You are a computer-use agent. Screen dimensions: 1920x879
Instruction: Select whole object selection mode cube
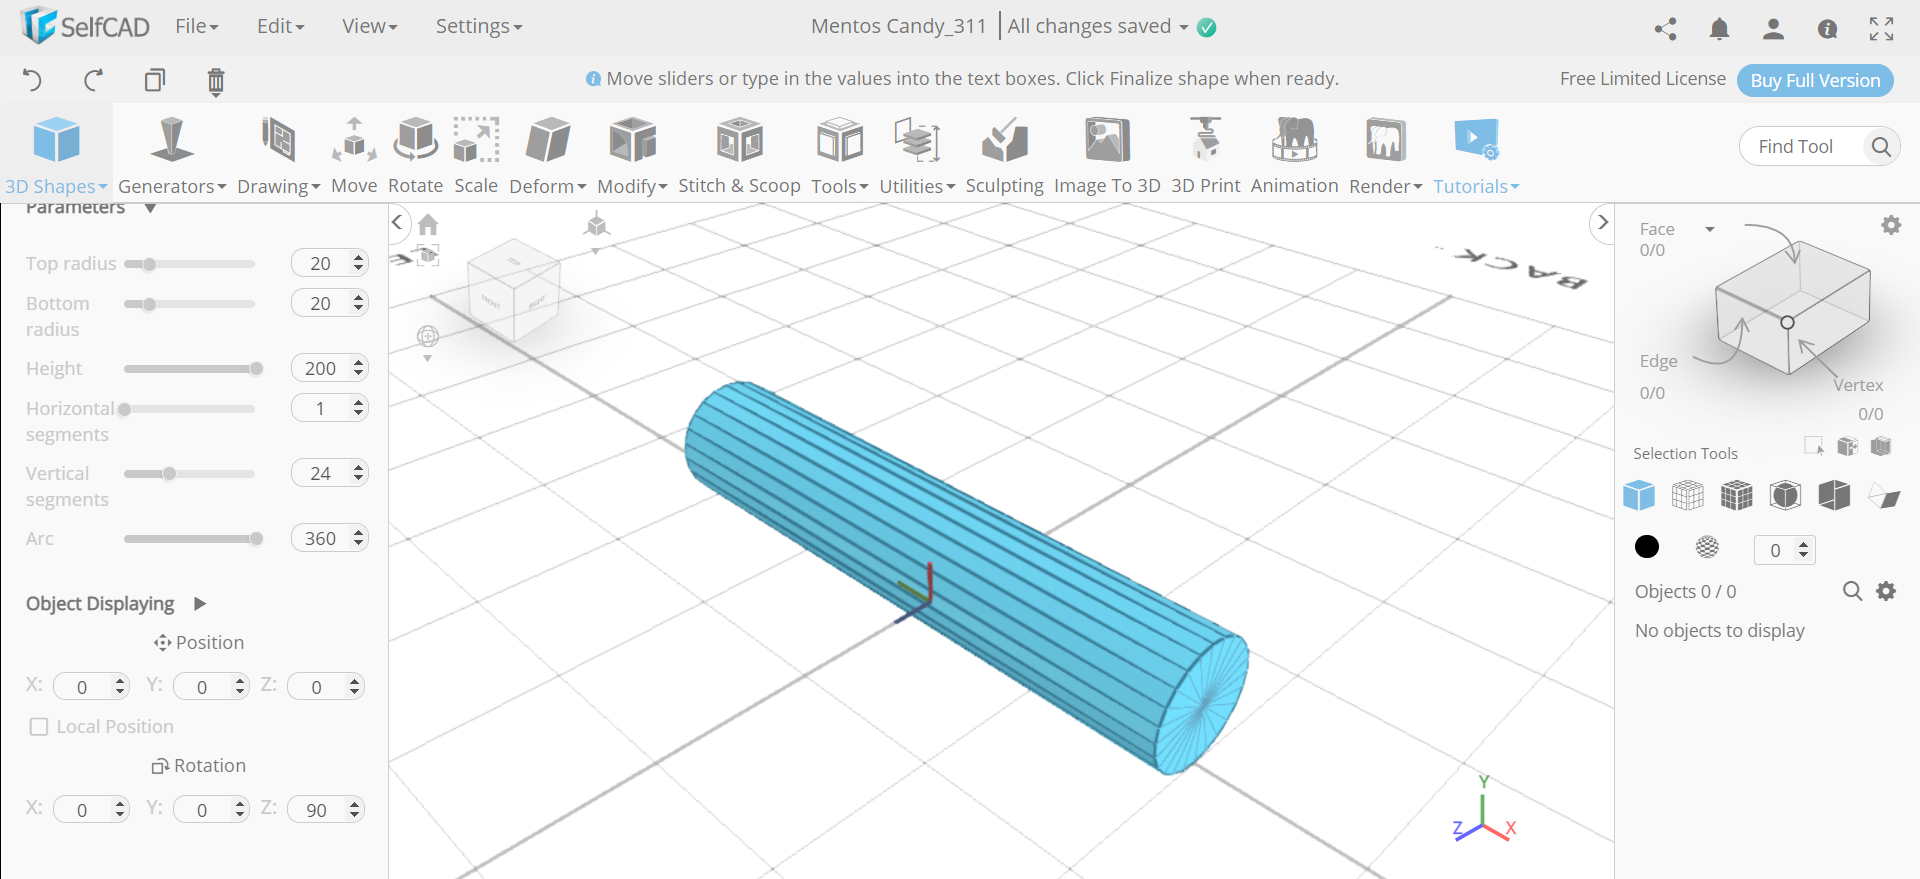[1639, 495]
